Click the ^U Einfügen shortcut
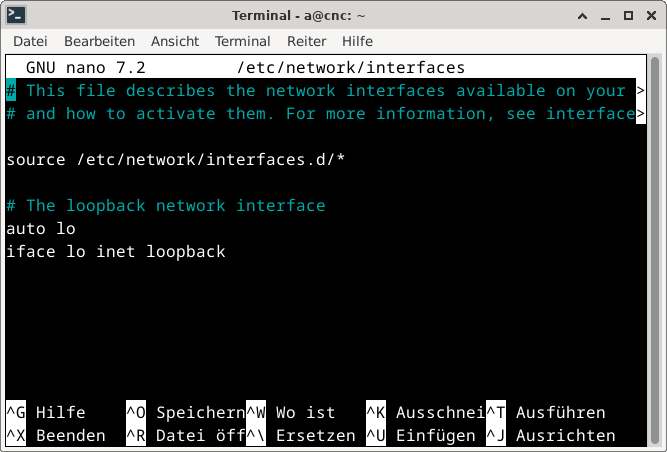This screenshot has height=452, width=667. point(421,435)
